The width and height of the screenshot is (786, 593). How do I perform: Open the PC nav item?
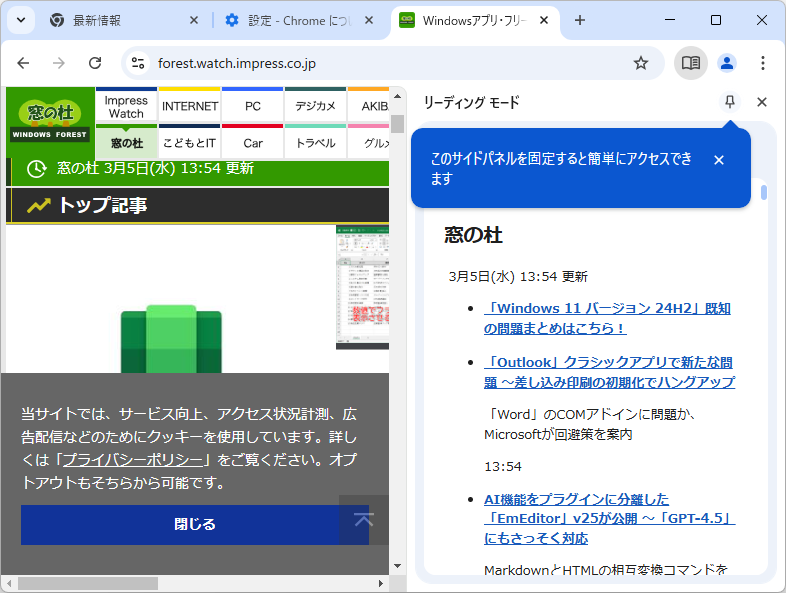(x=253, y=105)
